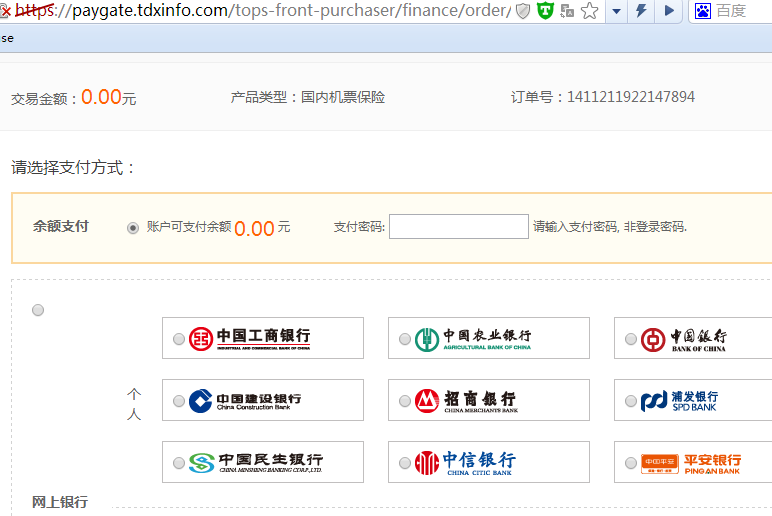Image resolution: width=772 pixels, height=516 pixels.
Task: Click the green T shield extension icon
Action: (x=545, y=10)
